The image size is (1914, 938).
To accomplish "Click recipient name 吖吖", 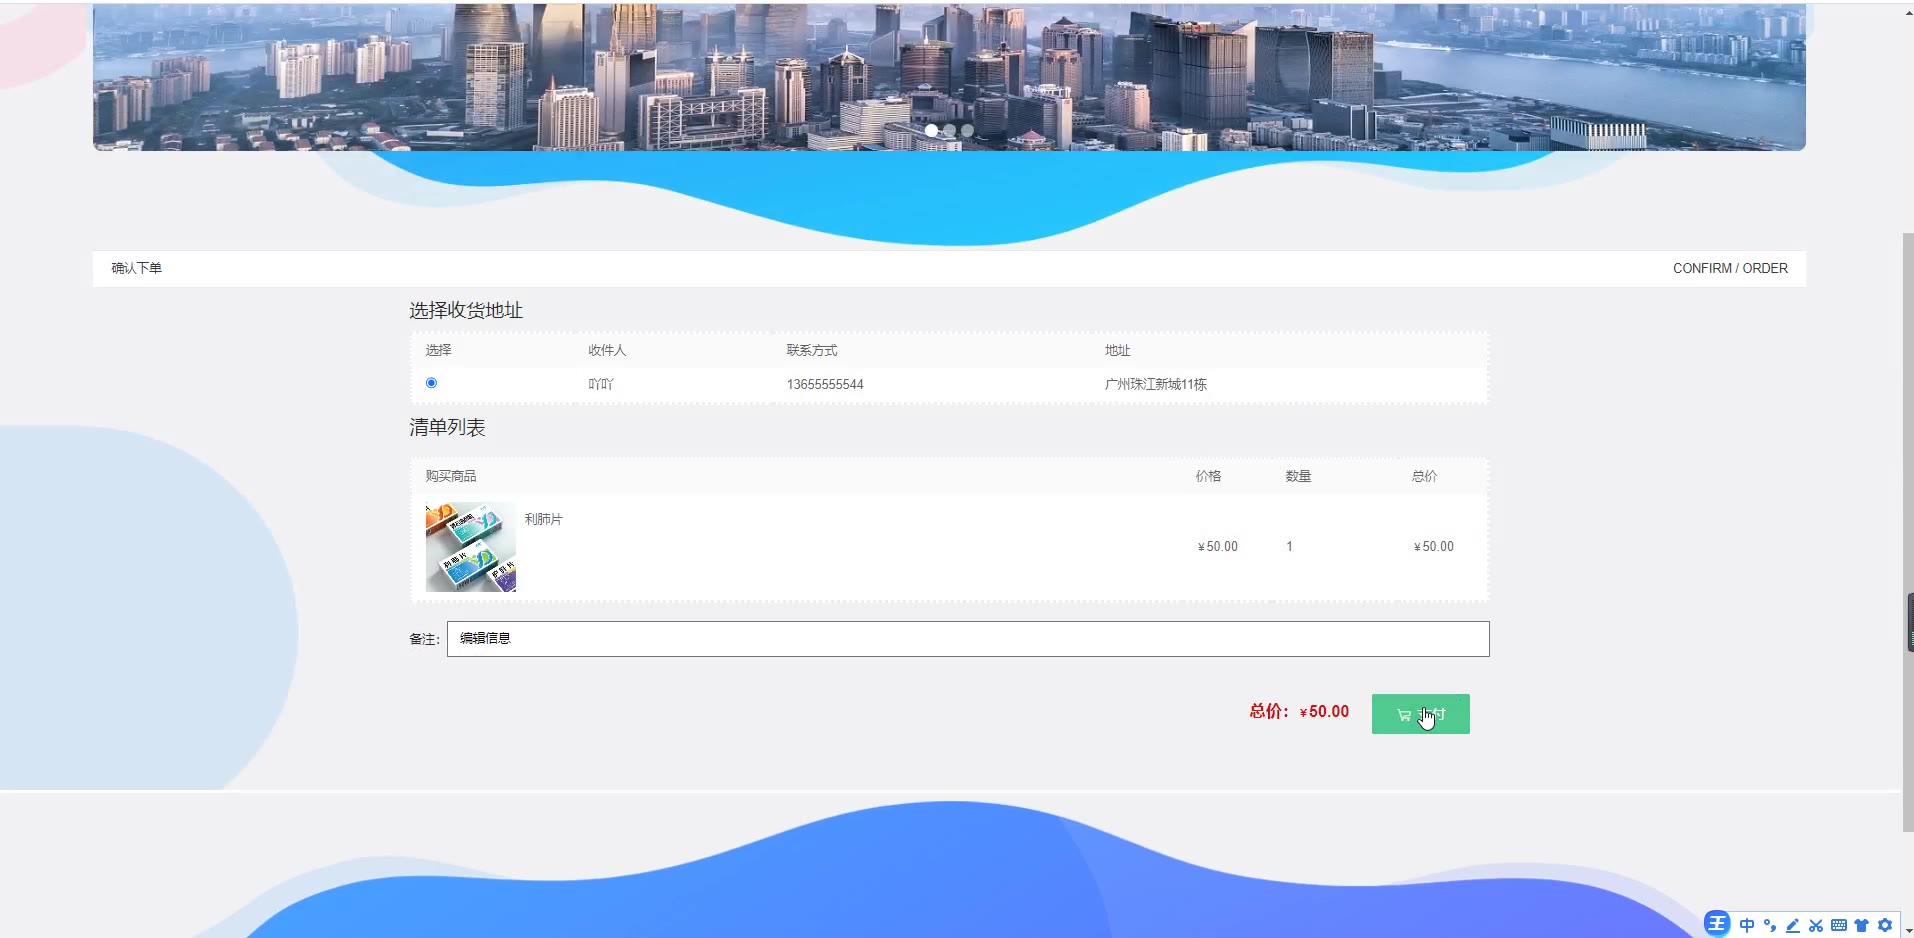I will (601, 384).
